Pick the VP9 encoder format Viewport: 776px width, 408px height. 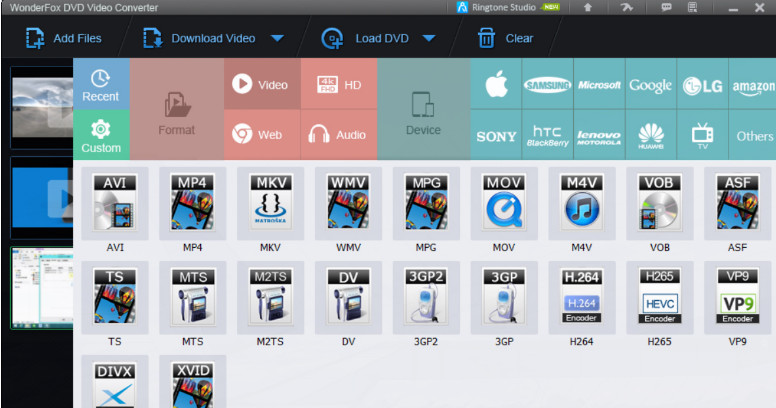point(737,297)
